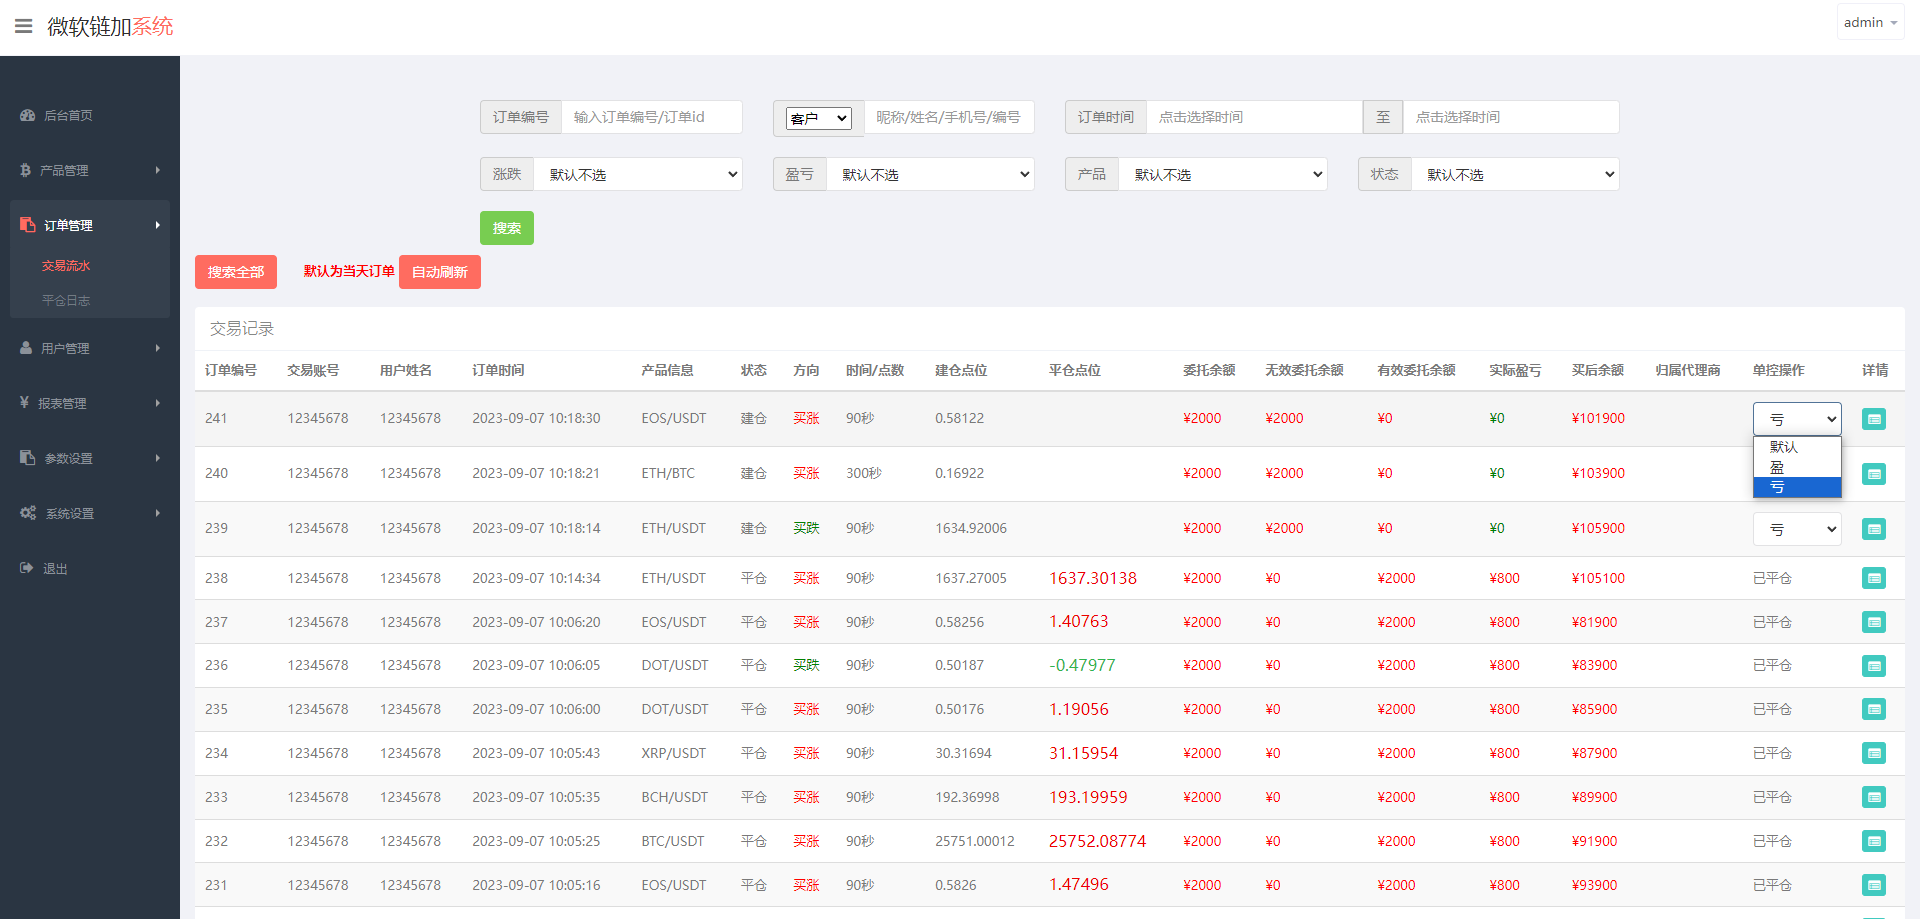Click the hamburger menu icon top left
The width and height of the screenshot is (1920, 919).
point(23,26)
